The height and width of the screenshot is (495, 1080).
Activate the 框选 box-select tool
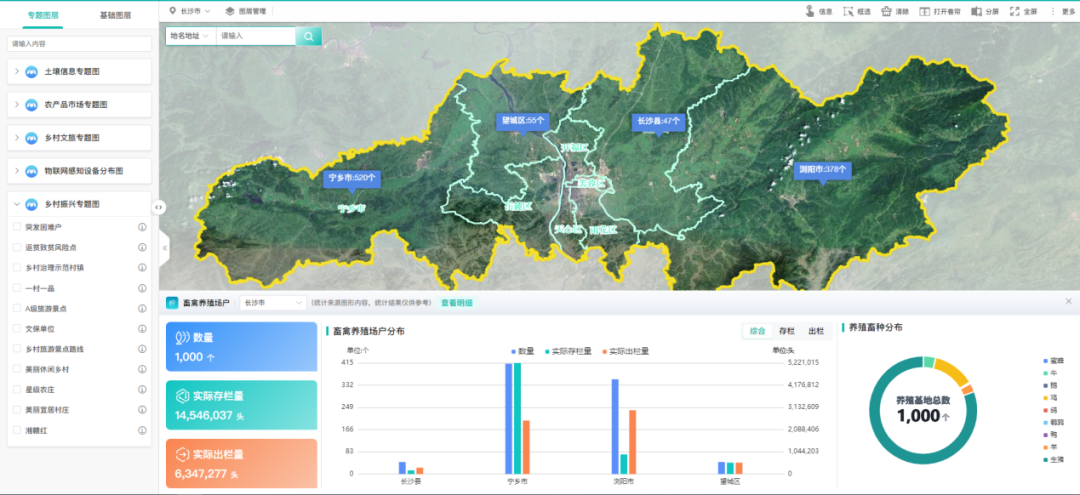[x=848, y=11]
